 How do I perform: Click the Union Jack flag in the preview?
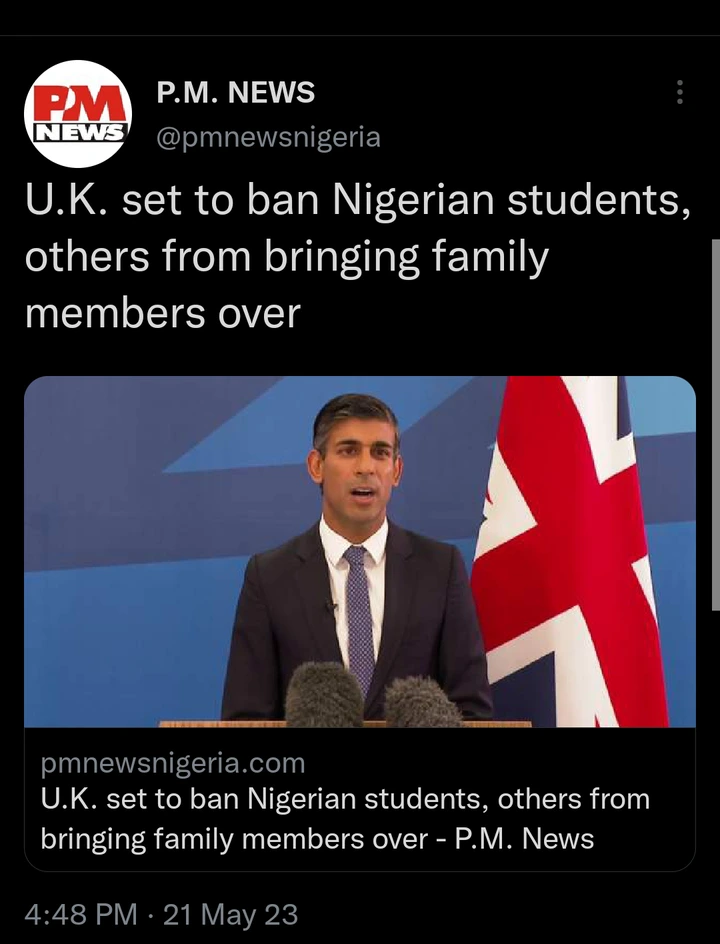point(571,551)
